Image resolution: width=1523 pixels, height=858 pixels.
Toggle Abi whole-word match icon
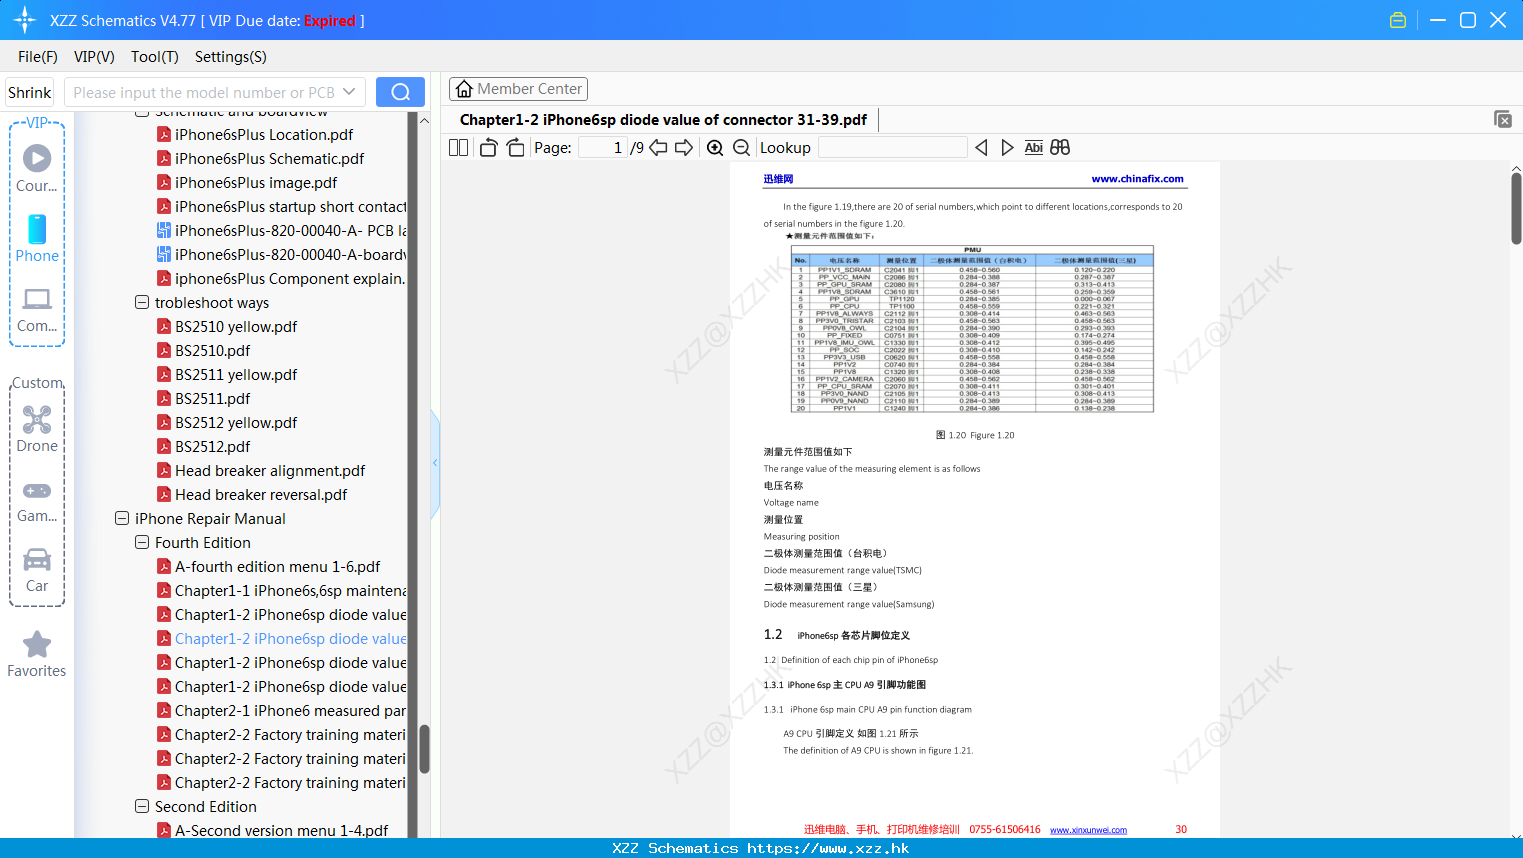pyautogui.click(x=1033, y=147)
